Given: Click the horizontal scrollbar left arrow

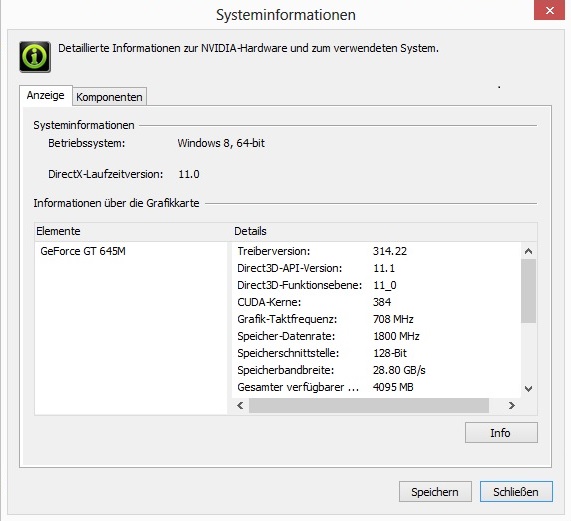Looking at the screenshot, I should 240,405.
